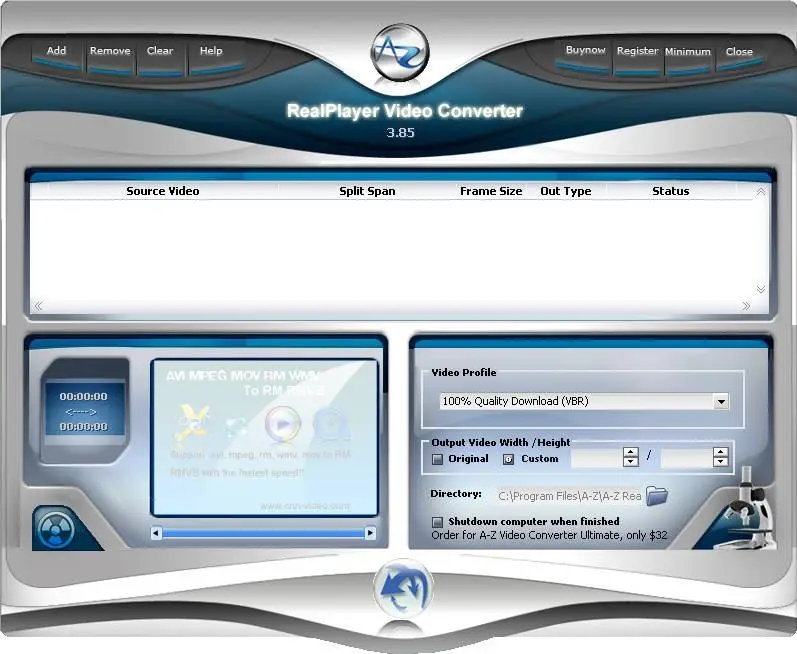This screenshot has height=654, width=797.
Task: Click the A-Z logo orb
Action: coord(400,52)
